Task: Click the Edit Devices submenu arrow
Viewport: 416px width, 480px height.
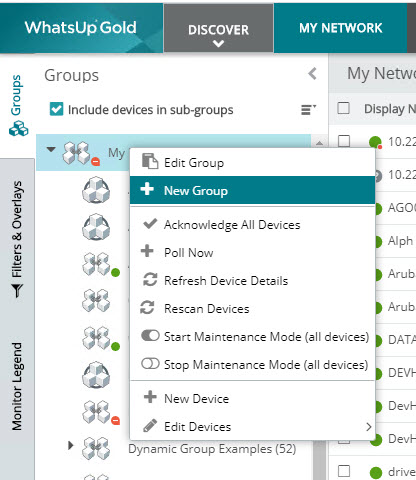Action: coord(368,427)
